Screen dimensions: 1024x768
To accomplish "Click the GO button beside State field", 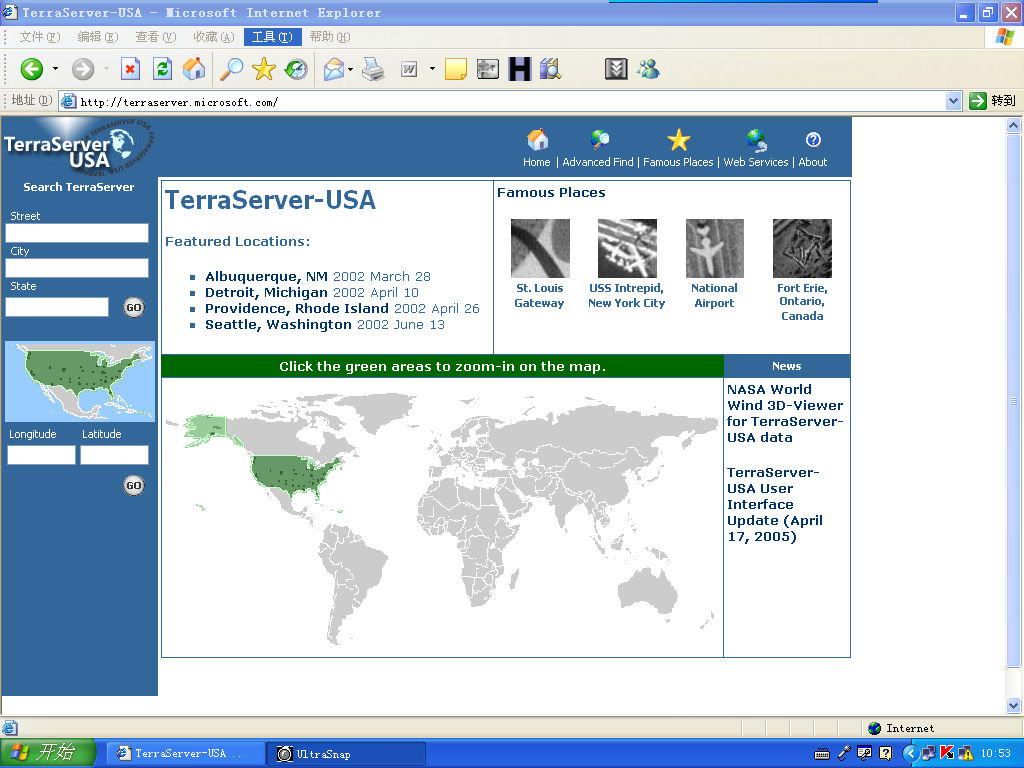I will click(133, 307).
